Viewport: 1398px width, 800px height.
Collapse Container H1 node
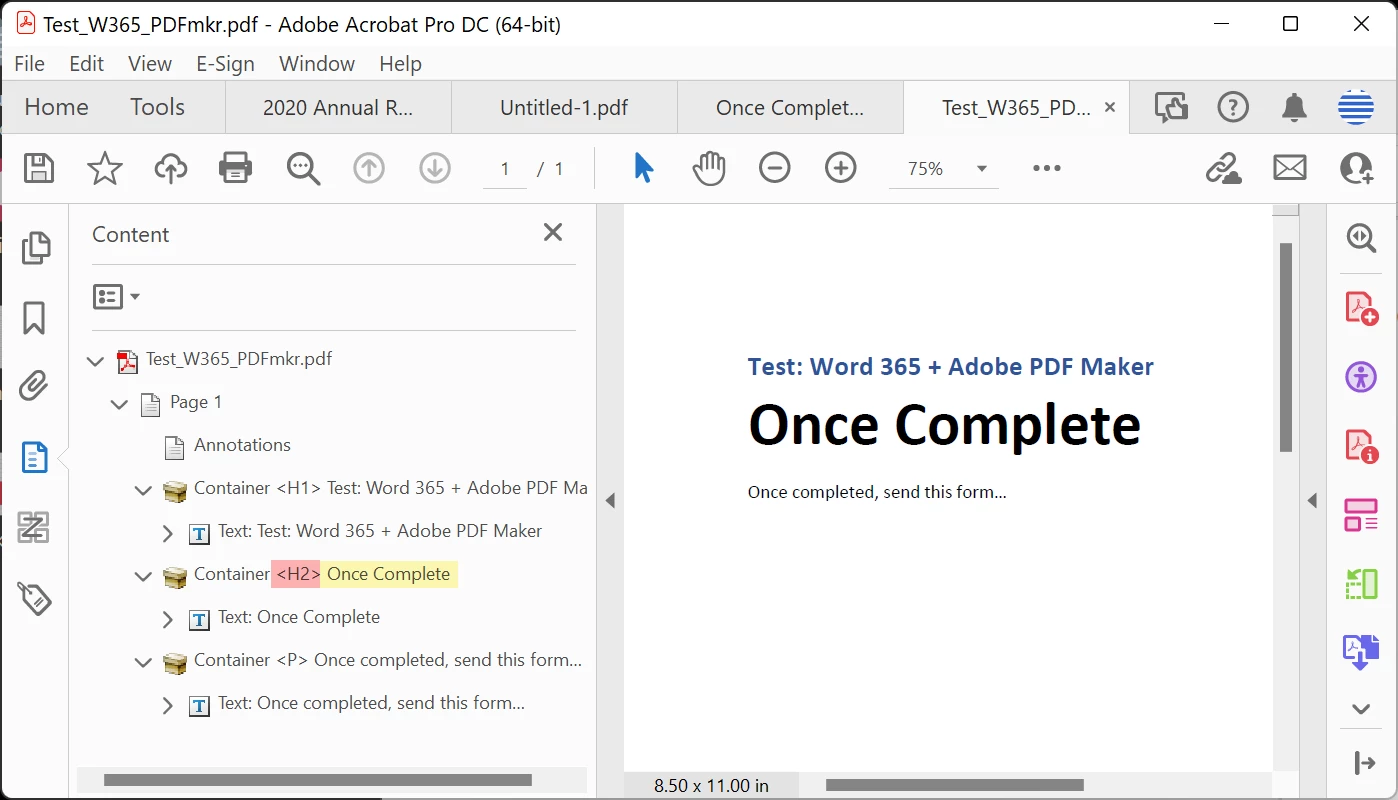click(144, 489)
